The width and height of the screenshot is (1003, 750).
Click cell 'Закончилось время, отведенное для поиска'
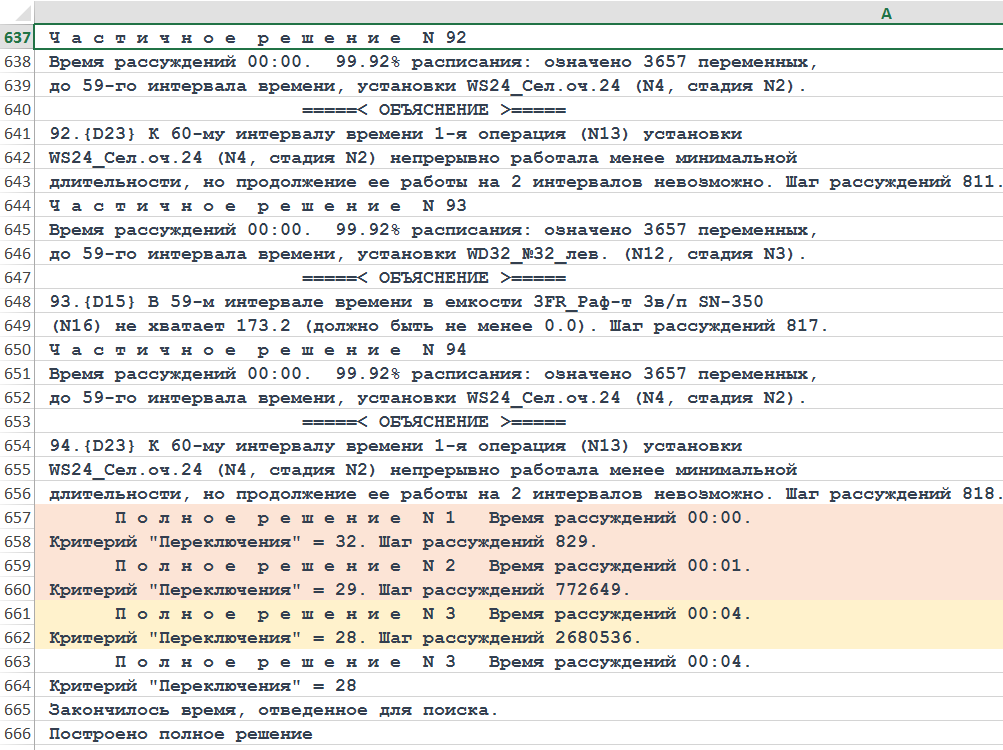tap(273, 710)
